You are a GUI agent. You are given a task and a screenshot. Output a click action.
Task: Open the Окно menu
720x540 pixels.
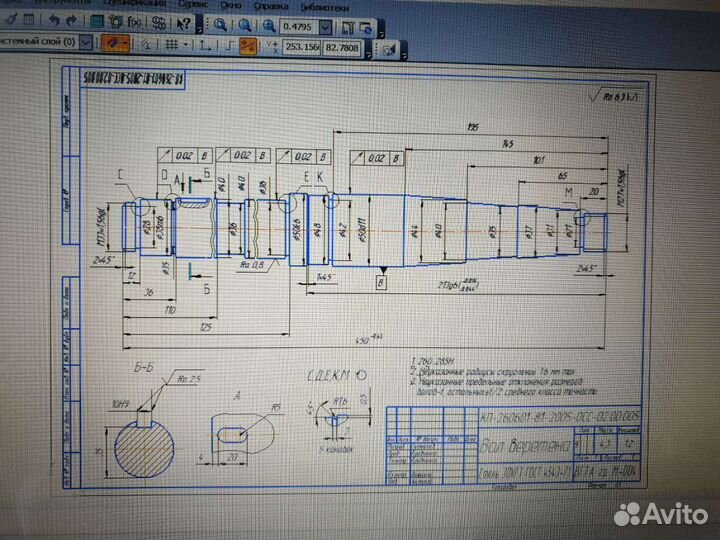pos(232,6)
